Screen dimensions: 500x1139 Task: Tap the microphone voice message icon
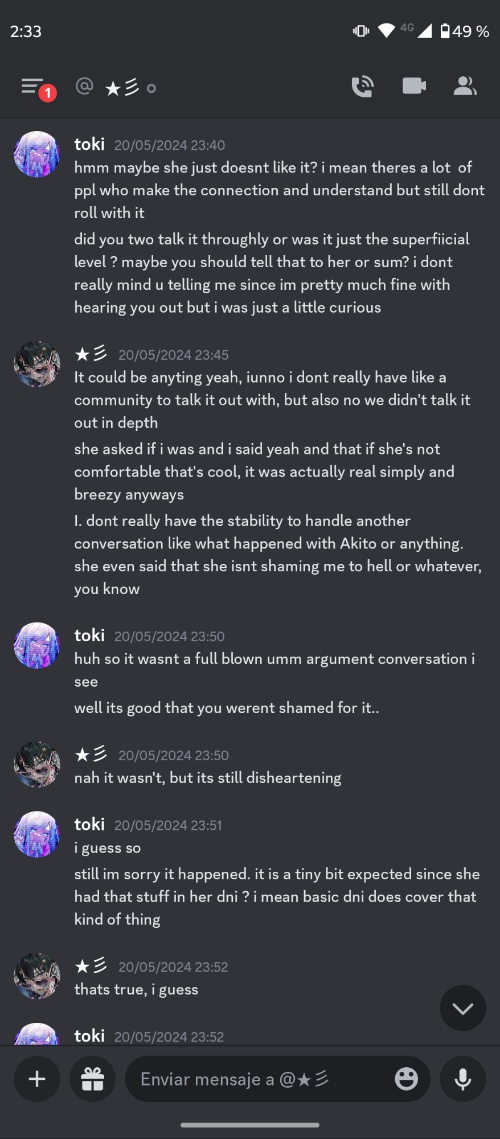point(463,1079)
